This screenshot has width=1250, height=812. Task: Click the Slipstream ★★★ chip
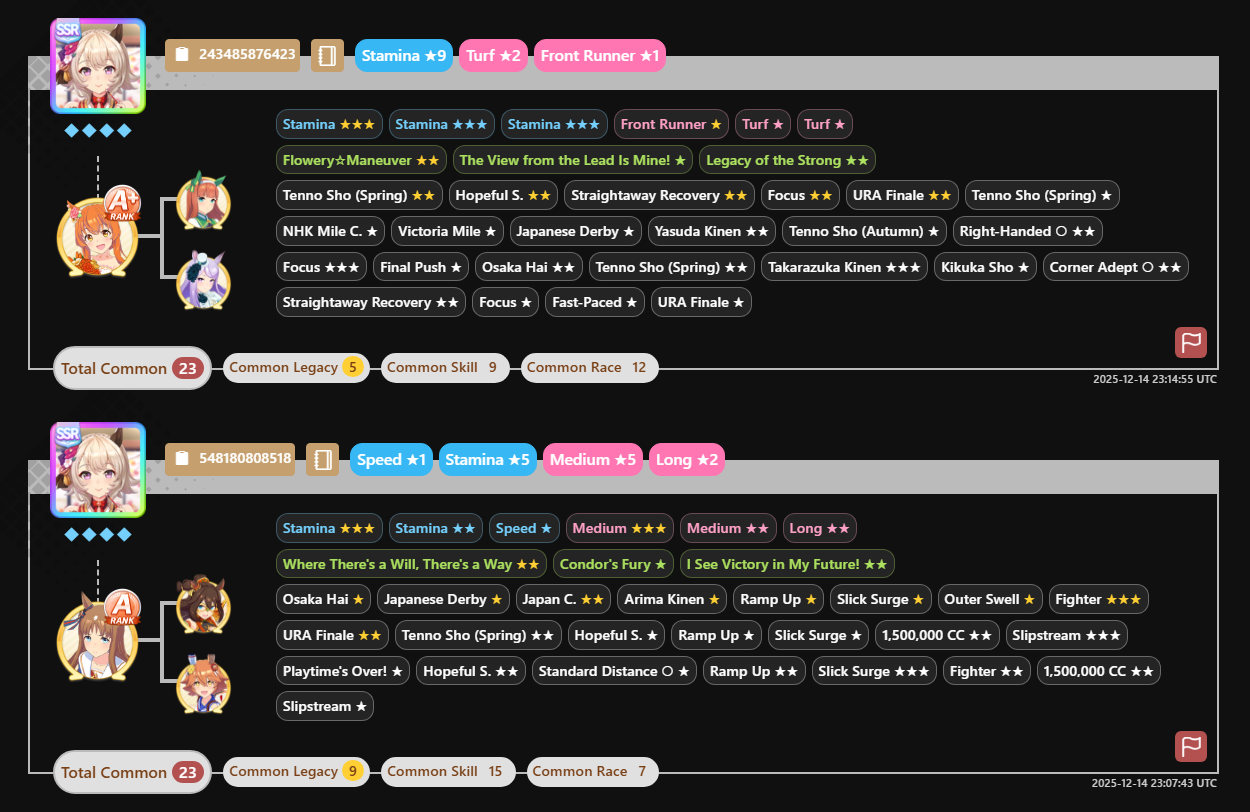[x=1066, y=635]
